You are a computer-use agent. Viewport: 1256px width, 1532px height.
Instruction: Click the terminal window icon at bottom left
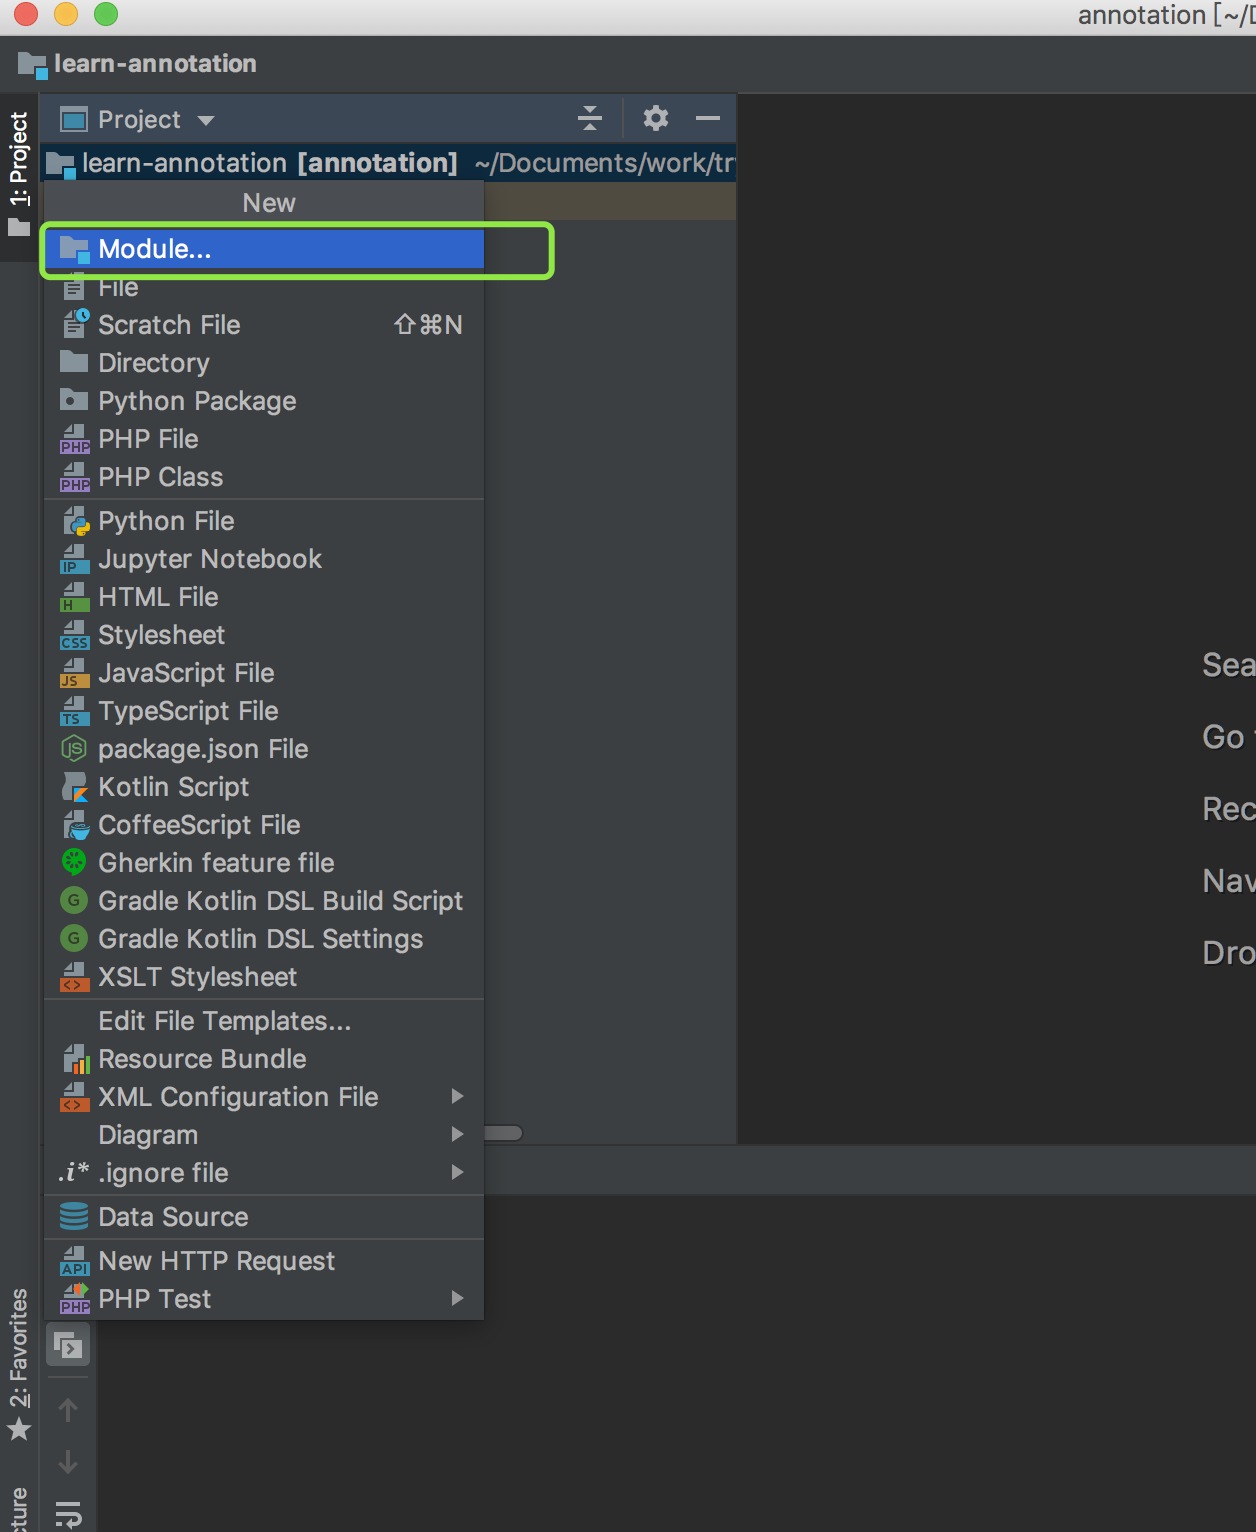pos(68,1346)
